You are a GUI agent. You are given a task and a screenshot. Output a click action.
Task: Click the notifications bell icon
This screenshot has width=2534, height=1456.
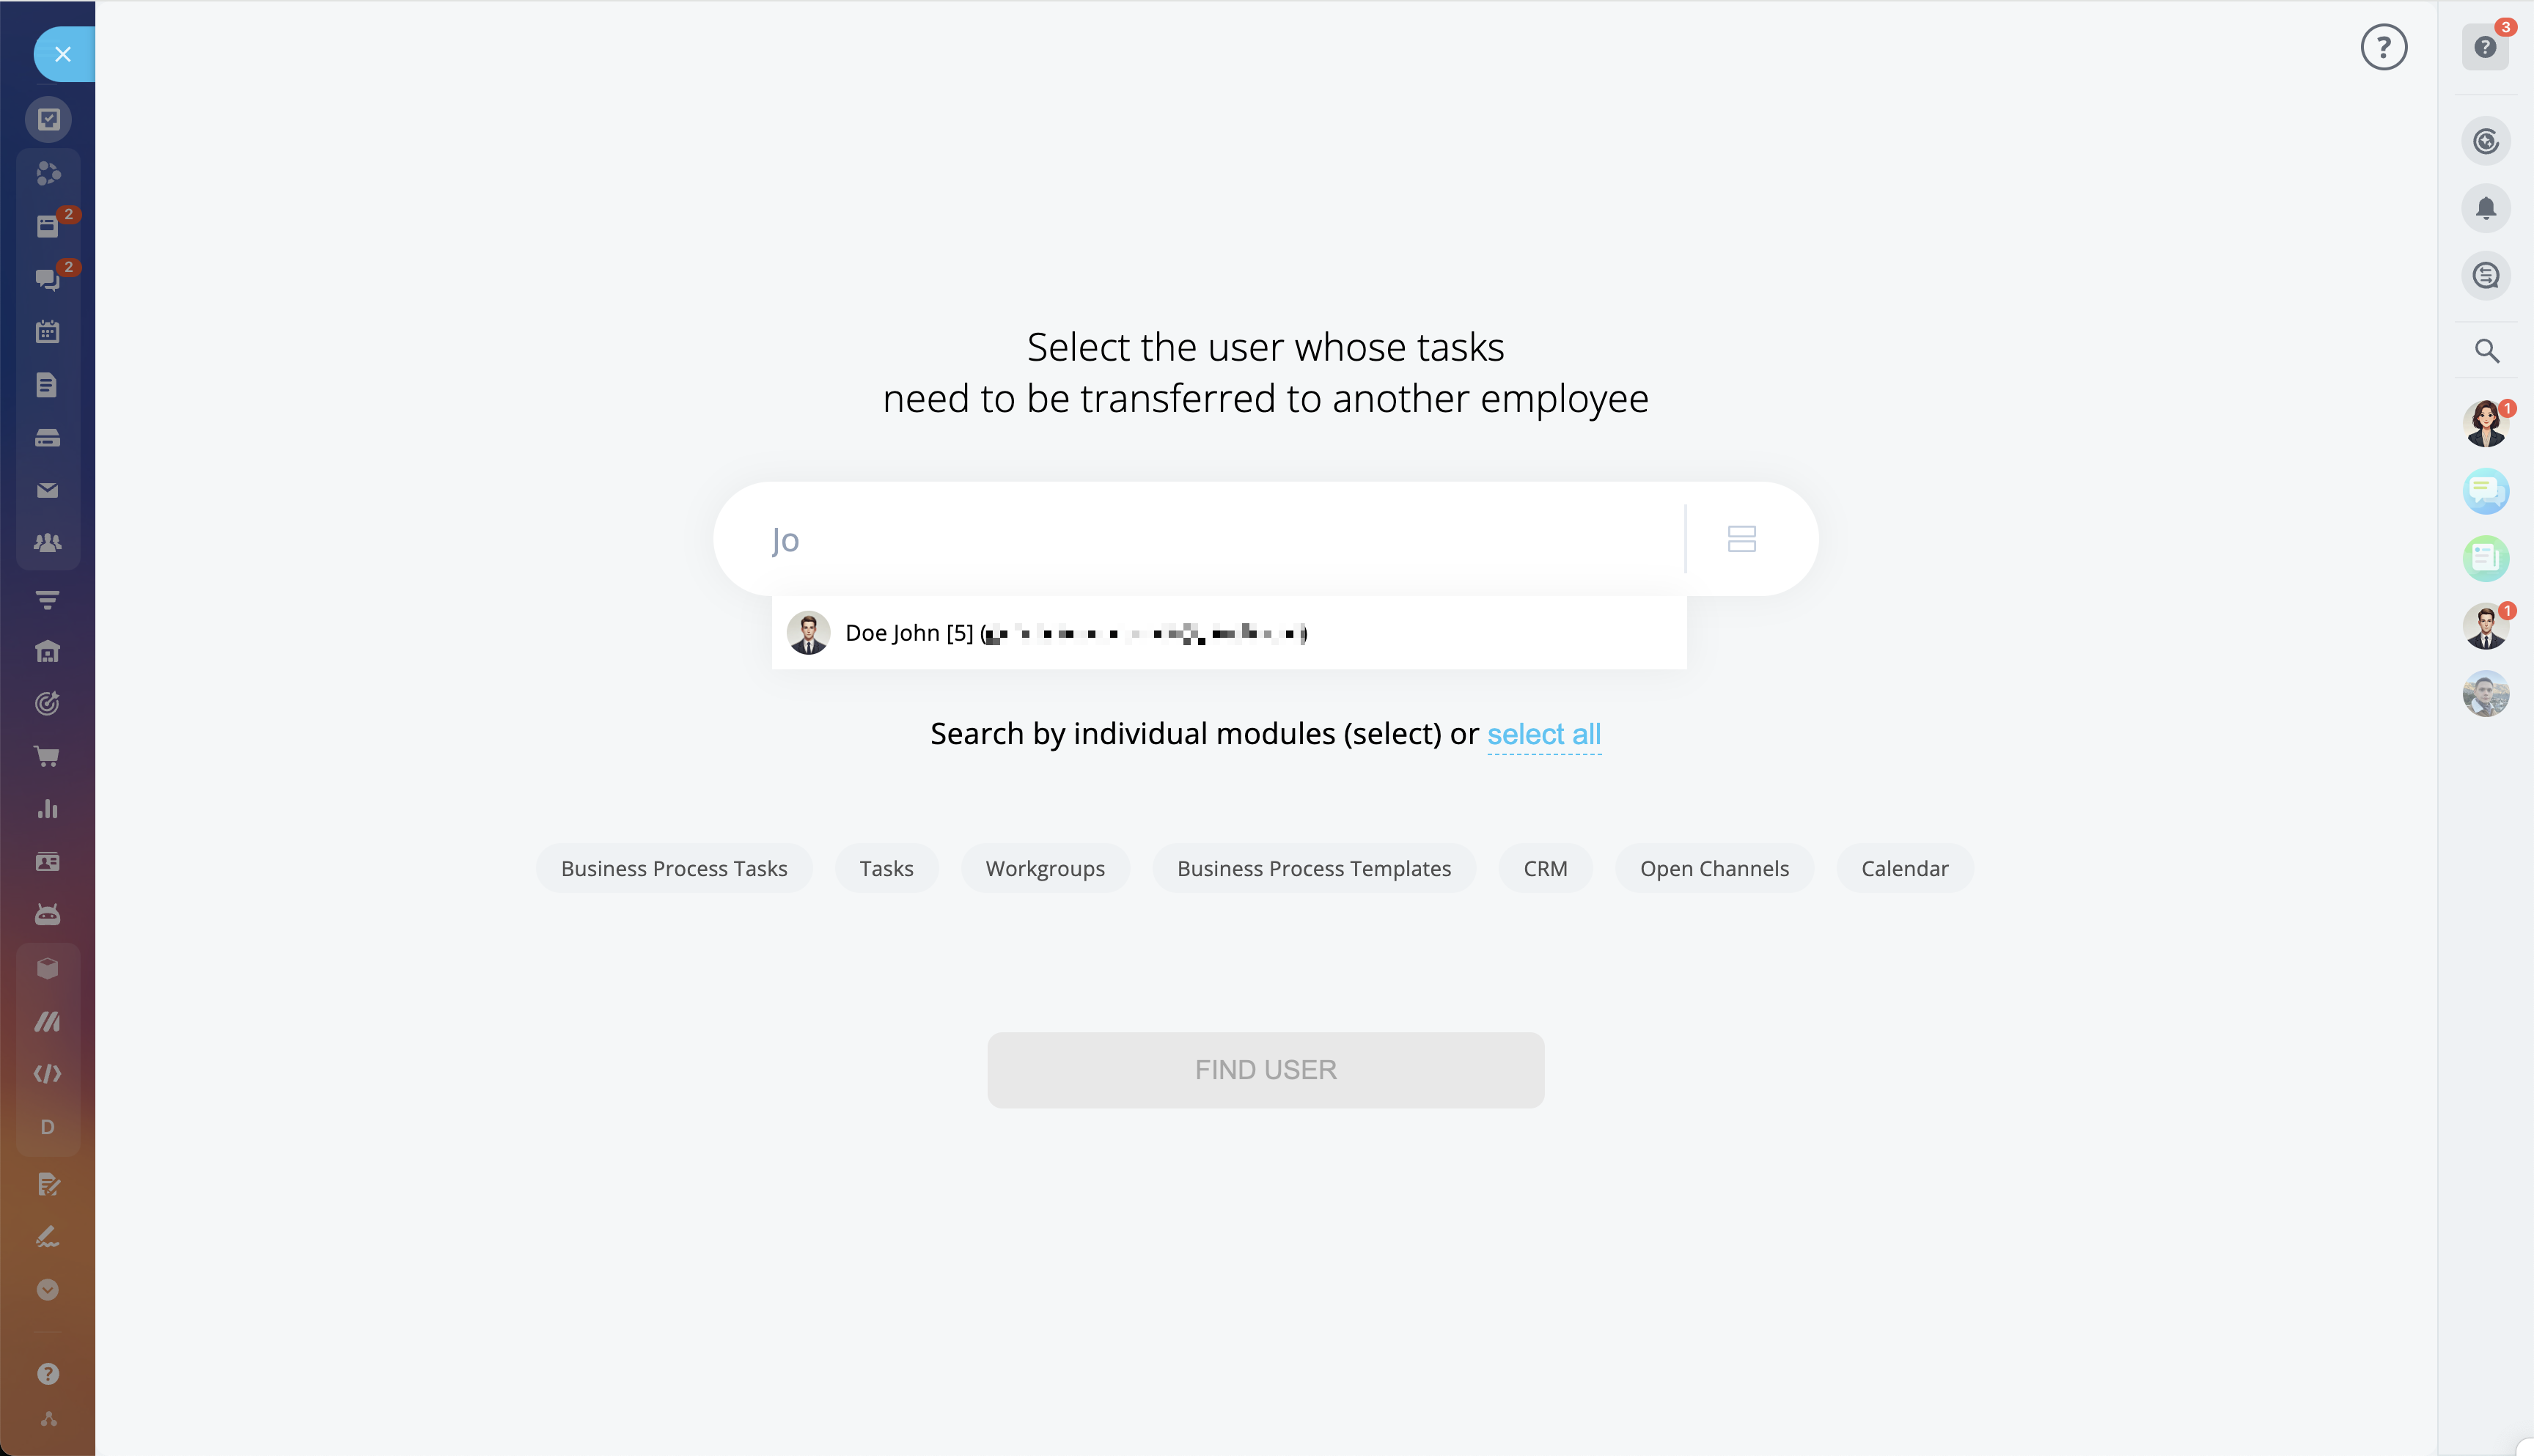[x=2486, y=208]
